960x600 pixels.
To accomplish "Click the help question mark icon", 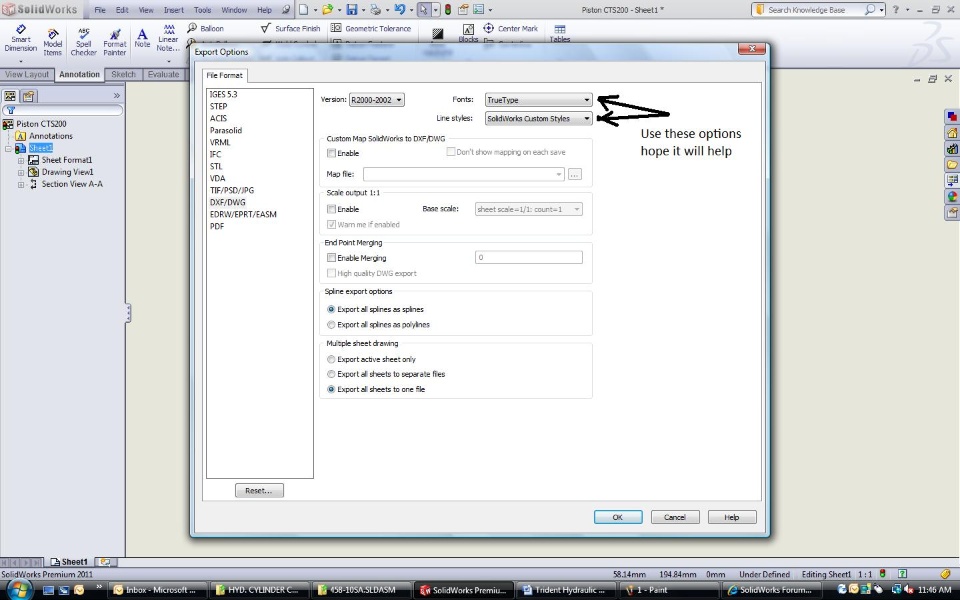I will [x=896, y=10].
